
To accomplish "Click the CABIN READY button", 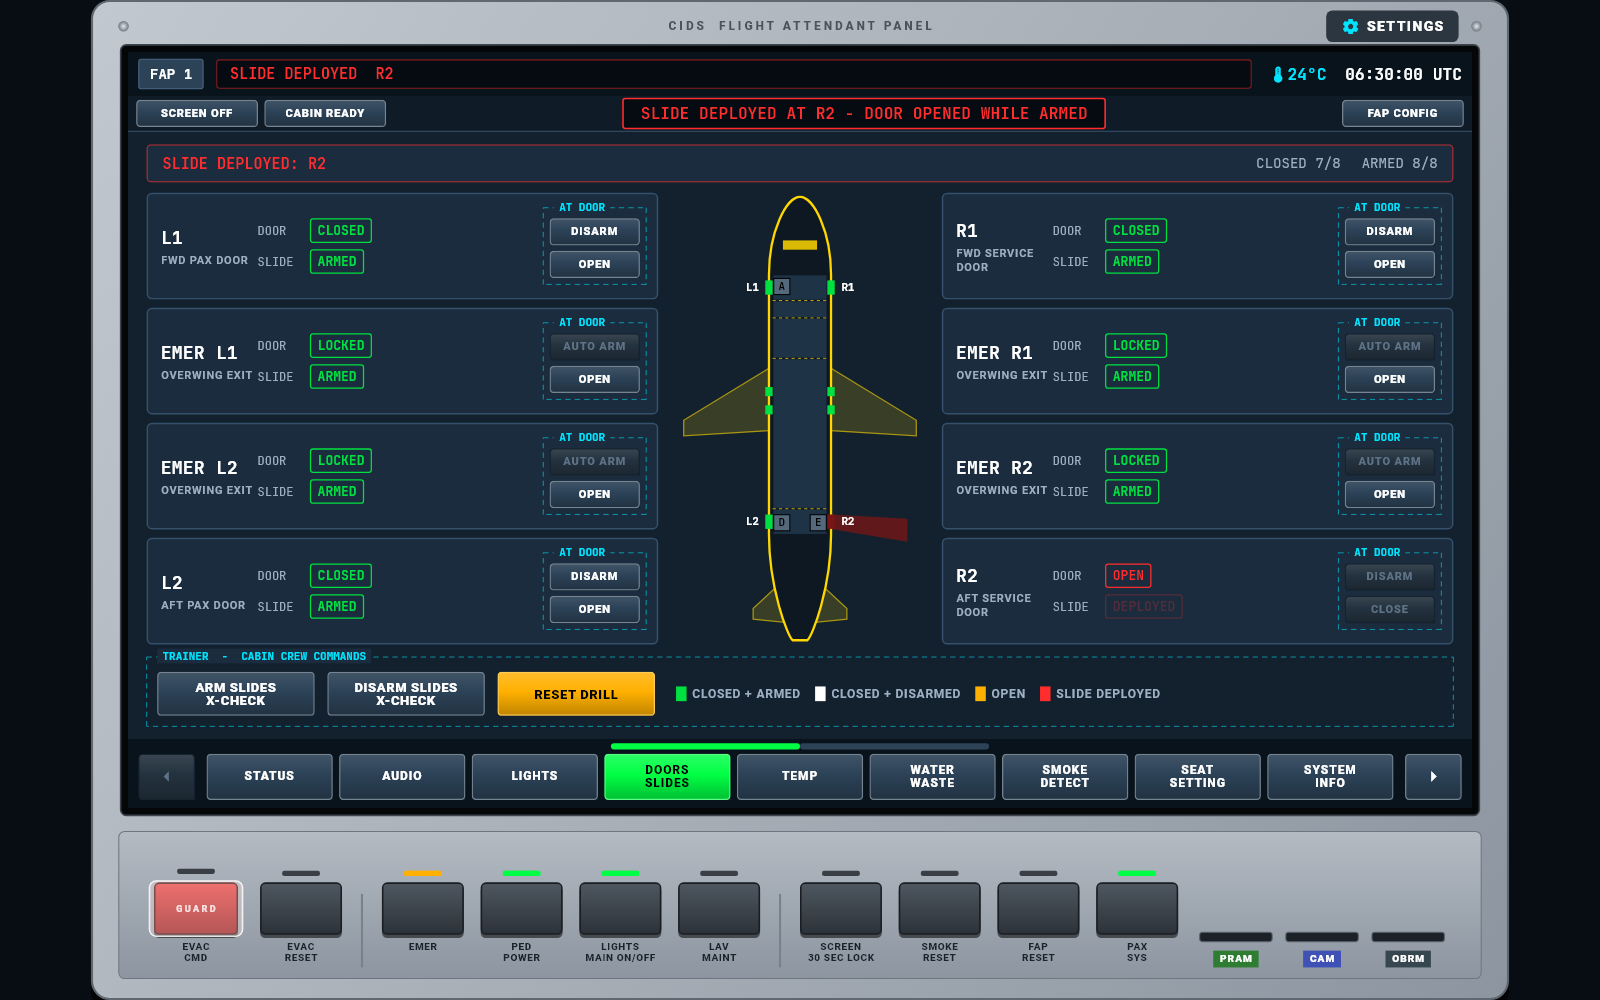I will (325, 114).
